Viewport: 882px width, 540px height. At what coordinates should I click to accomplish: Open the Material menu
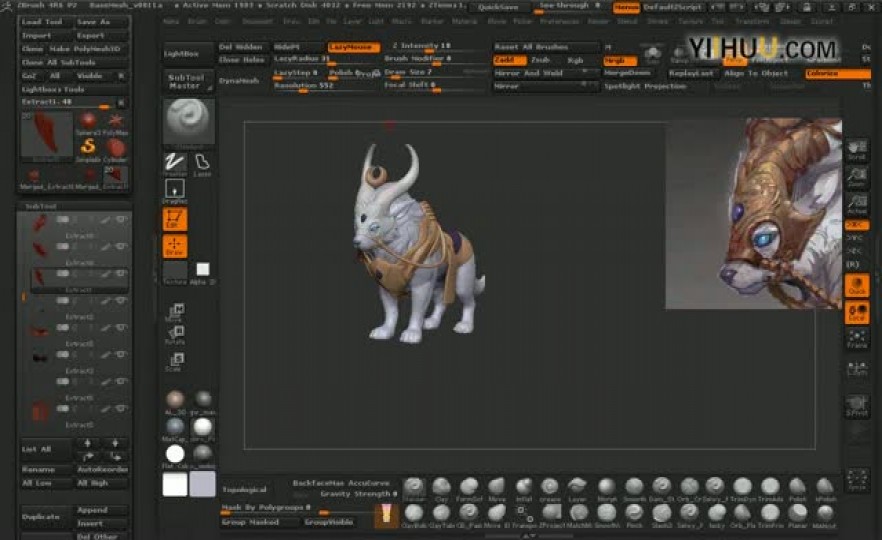coord(464,21)
